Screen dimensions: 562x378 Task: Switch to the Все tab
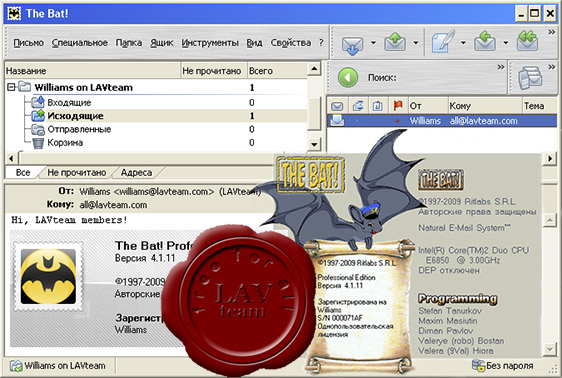(23, 173)
